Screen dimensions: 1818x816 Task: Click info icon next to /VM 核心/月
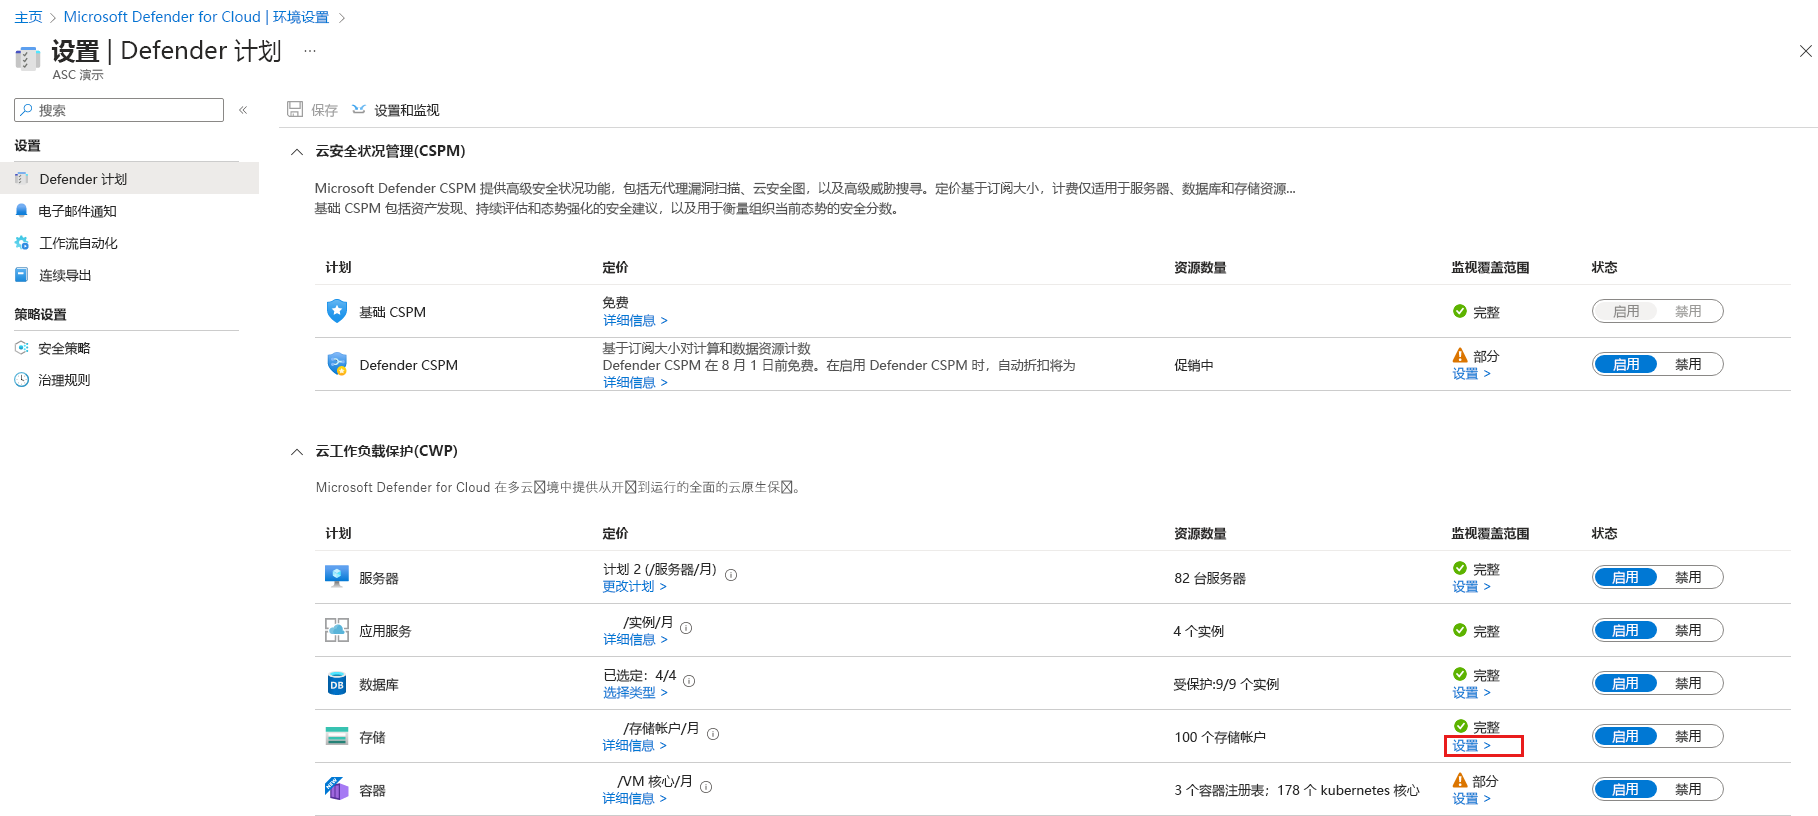(x=706, y=787)
